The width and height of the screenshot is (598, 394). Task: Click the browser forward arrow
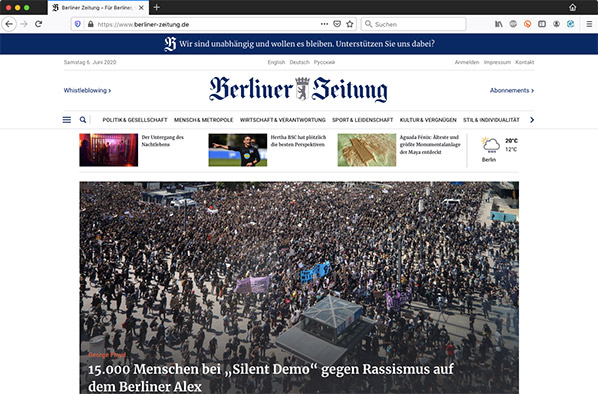[x=24, y=24]
